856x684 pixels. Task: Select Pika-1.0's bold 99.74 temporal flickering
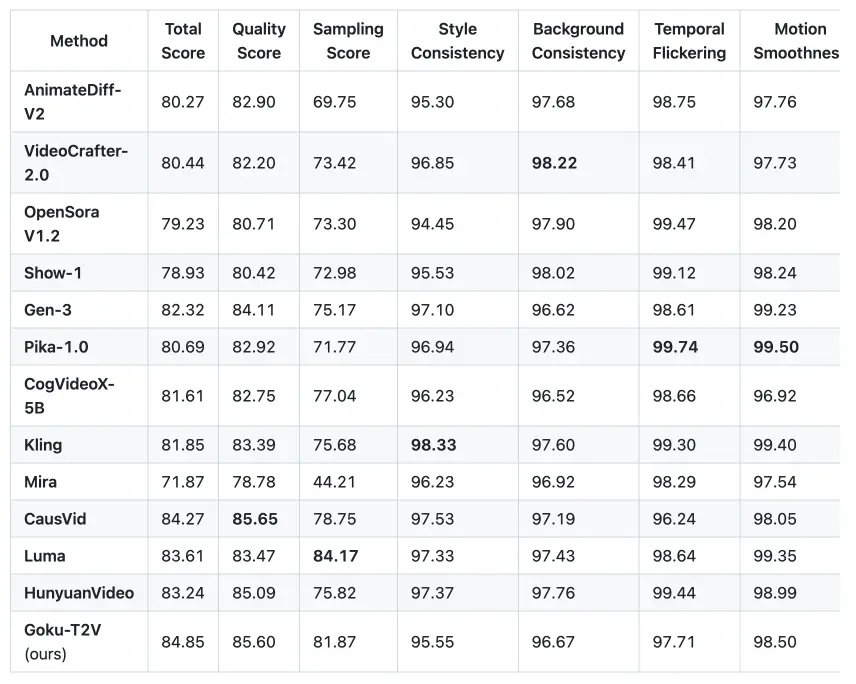click(675, 347)
